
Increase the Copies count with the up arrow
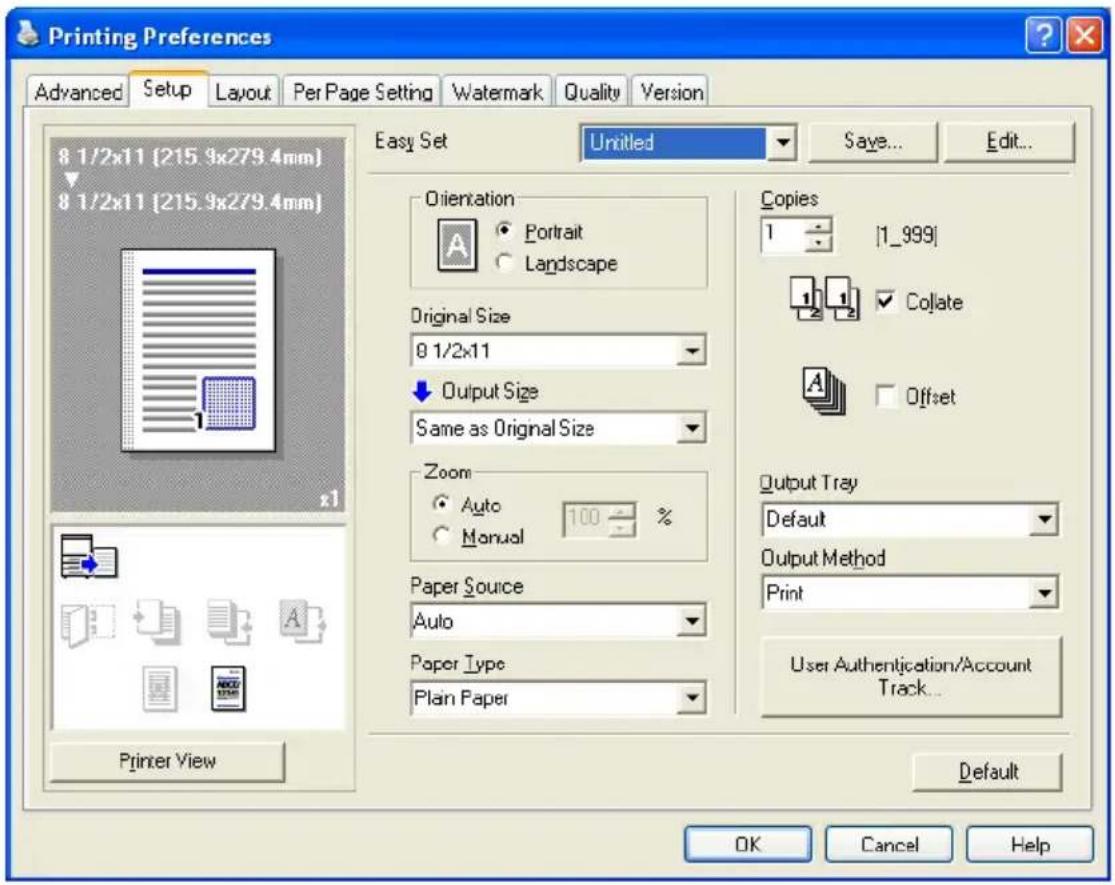pos(819,227)
